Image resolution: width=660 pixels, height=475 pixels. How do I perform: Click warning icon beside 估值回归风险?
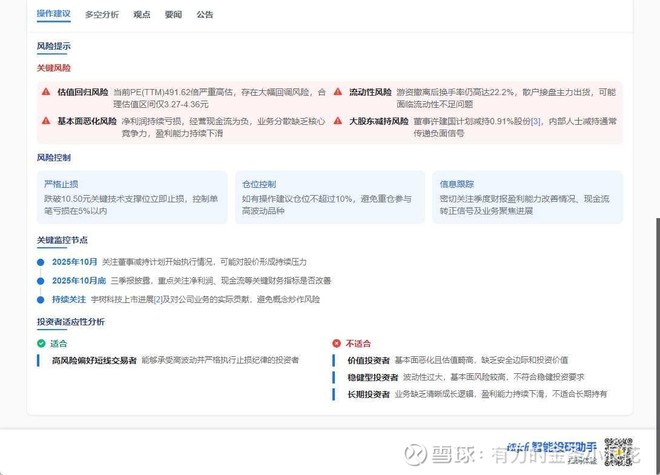[x=46, y=92]
